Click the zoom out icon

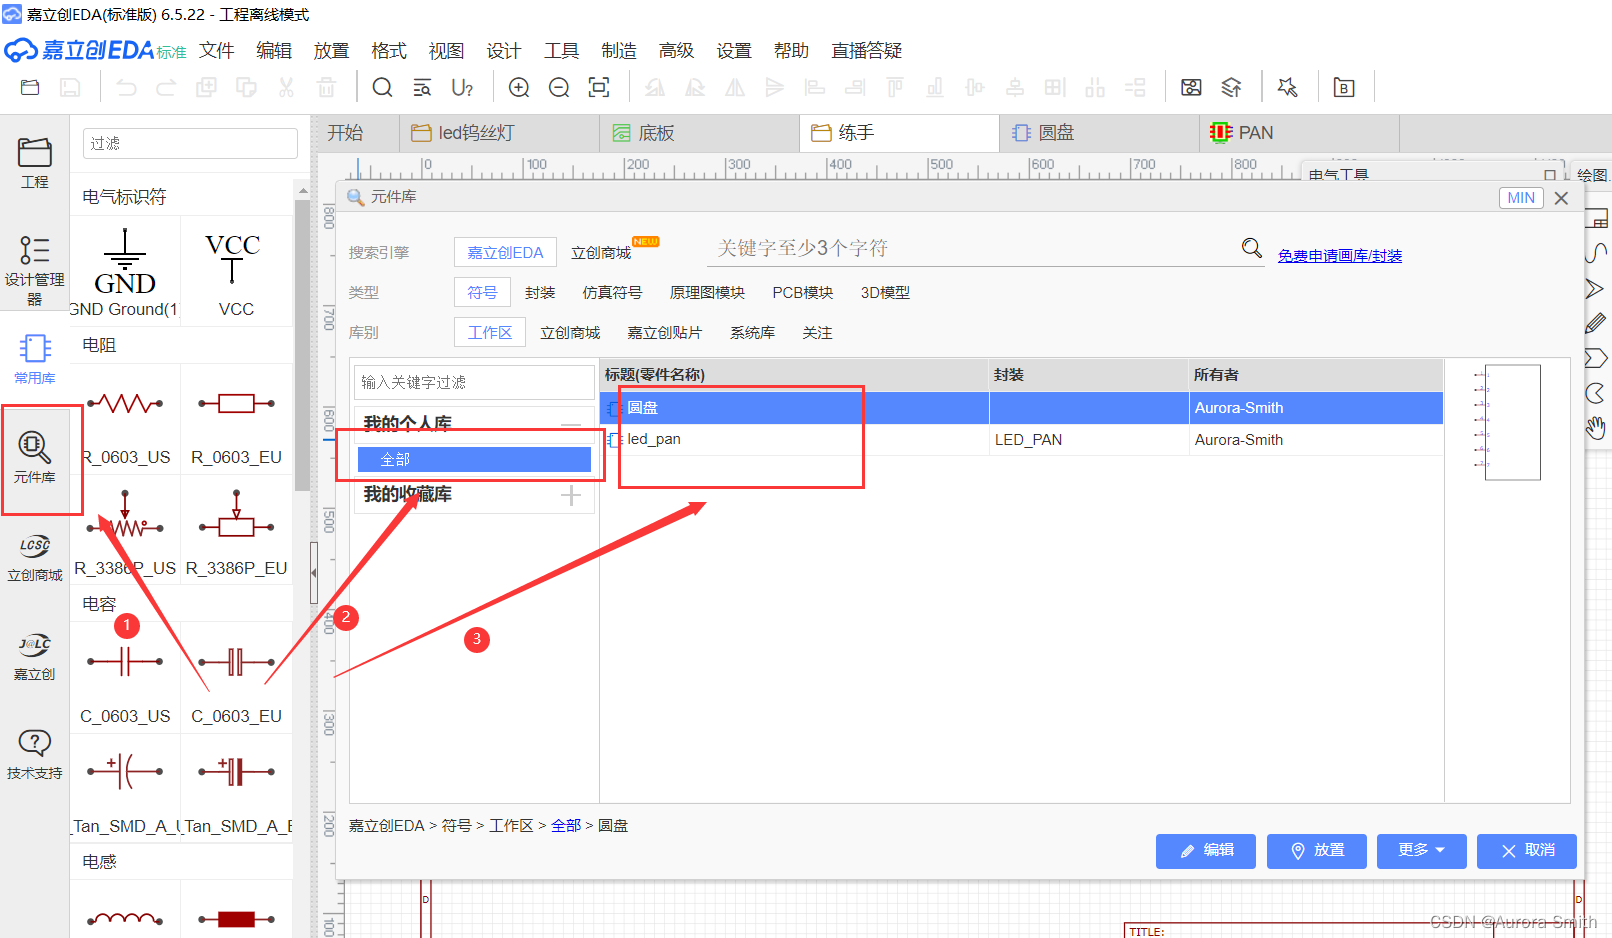559,88
